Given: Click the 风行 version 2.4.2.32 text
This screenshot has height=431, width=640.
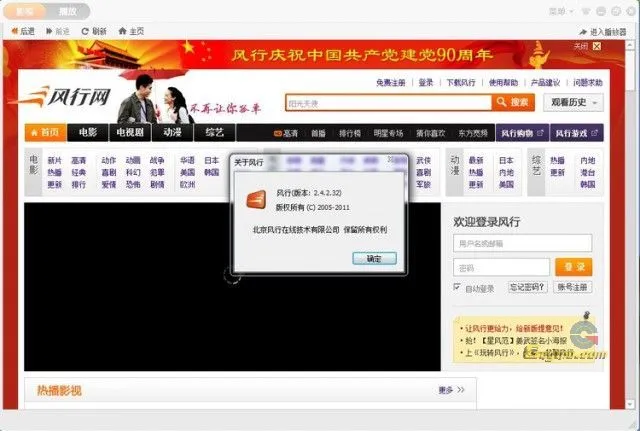Looking at the screenshot, I should click(309, 193).
